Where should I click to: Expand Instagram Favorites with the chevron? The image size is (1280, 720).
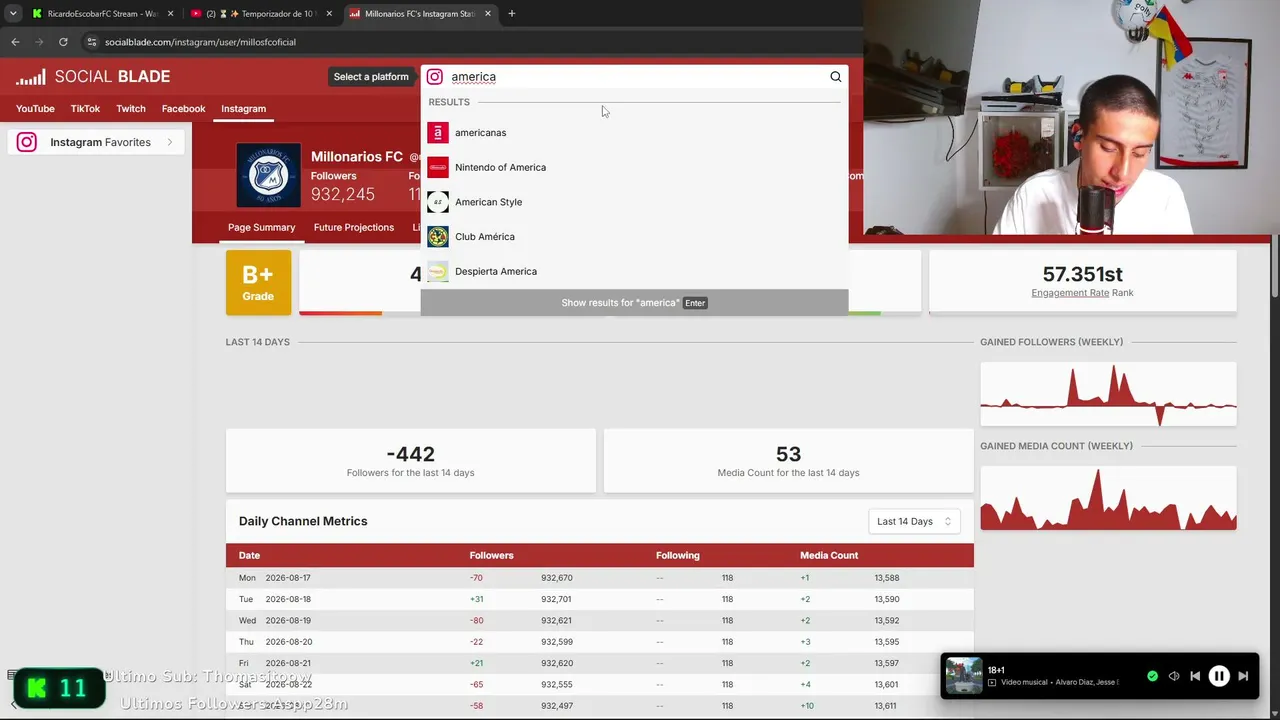click(x=170, y=142)
